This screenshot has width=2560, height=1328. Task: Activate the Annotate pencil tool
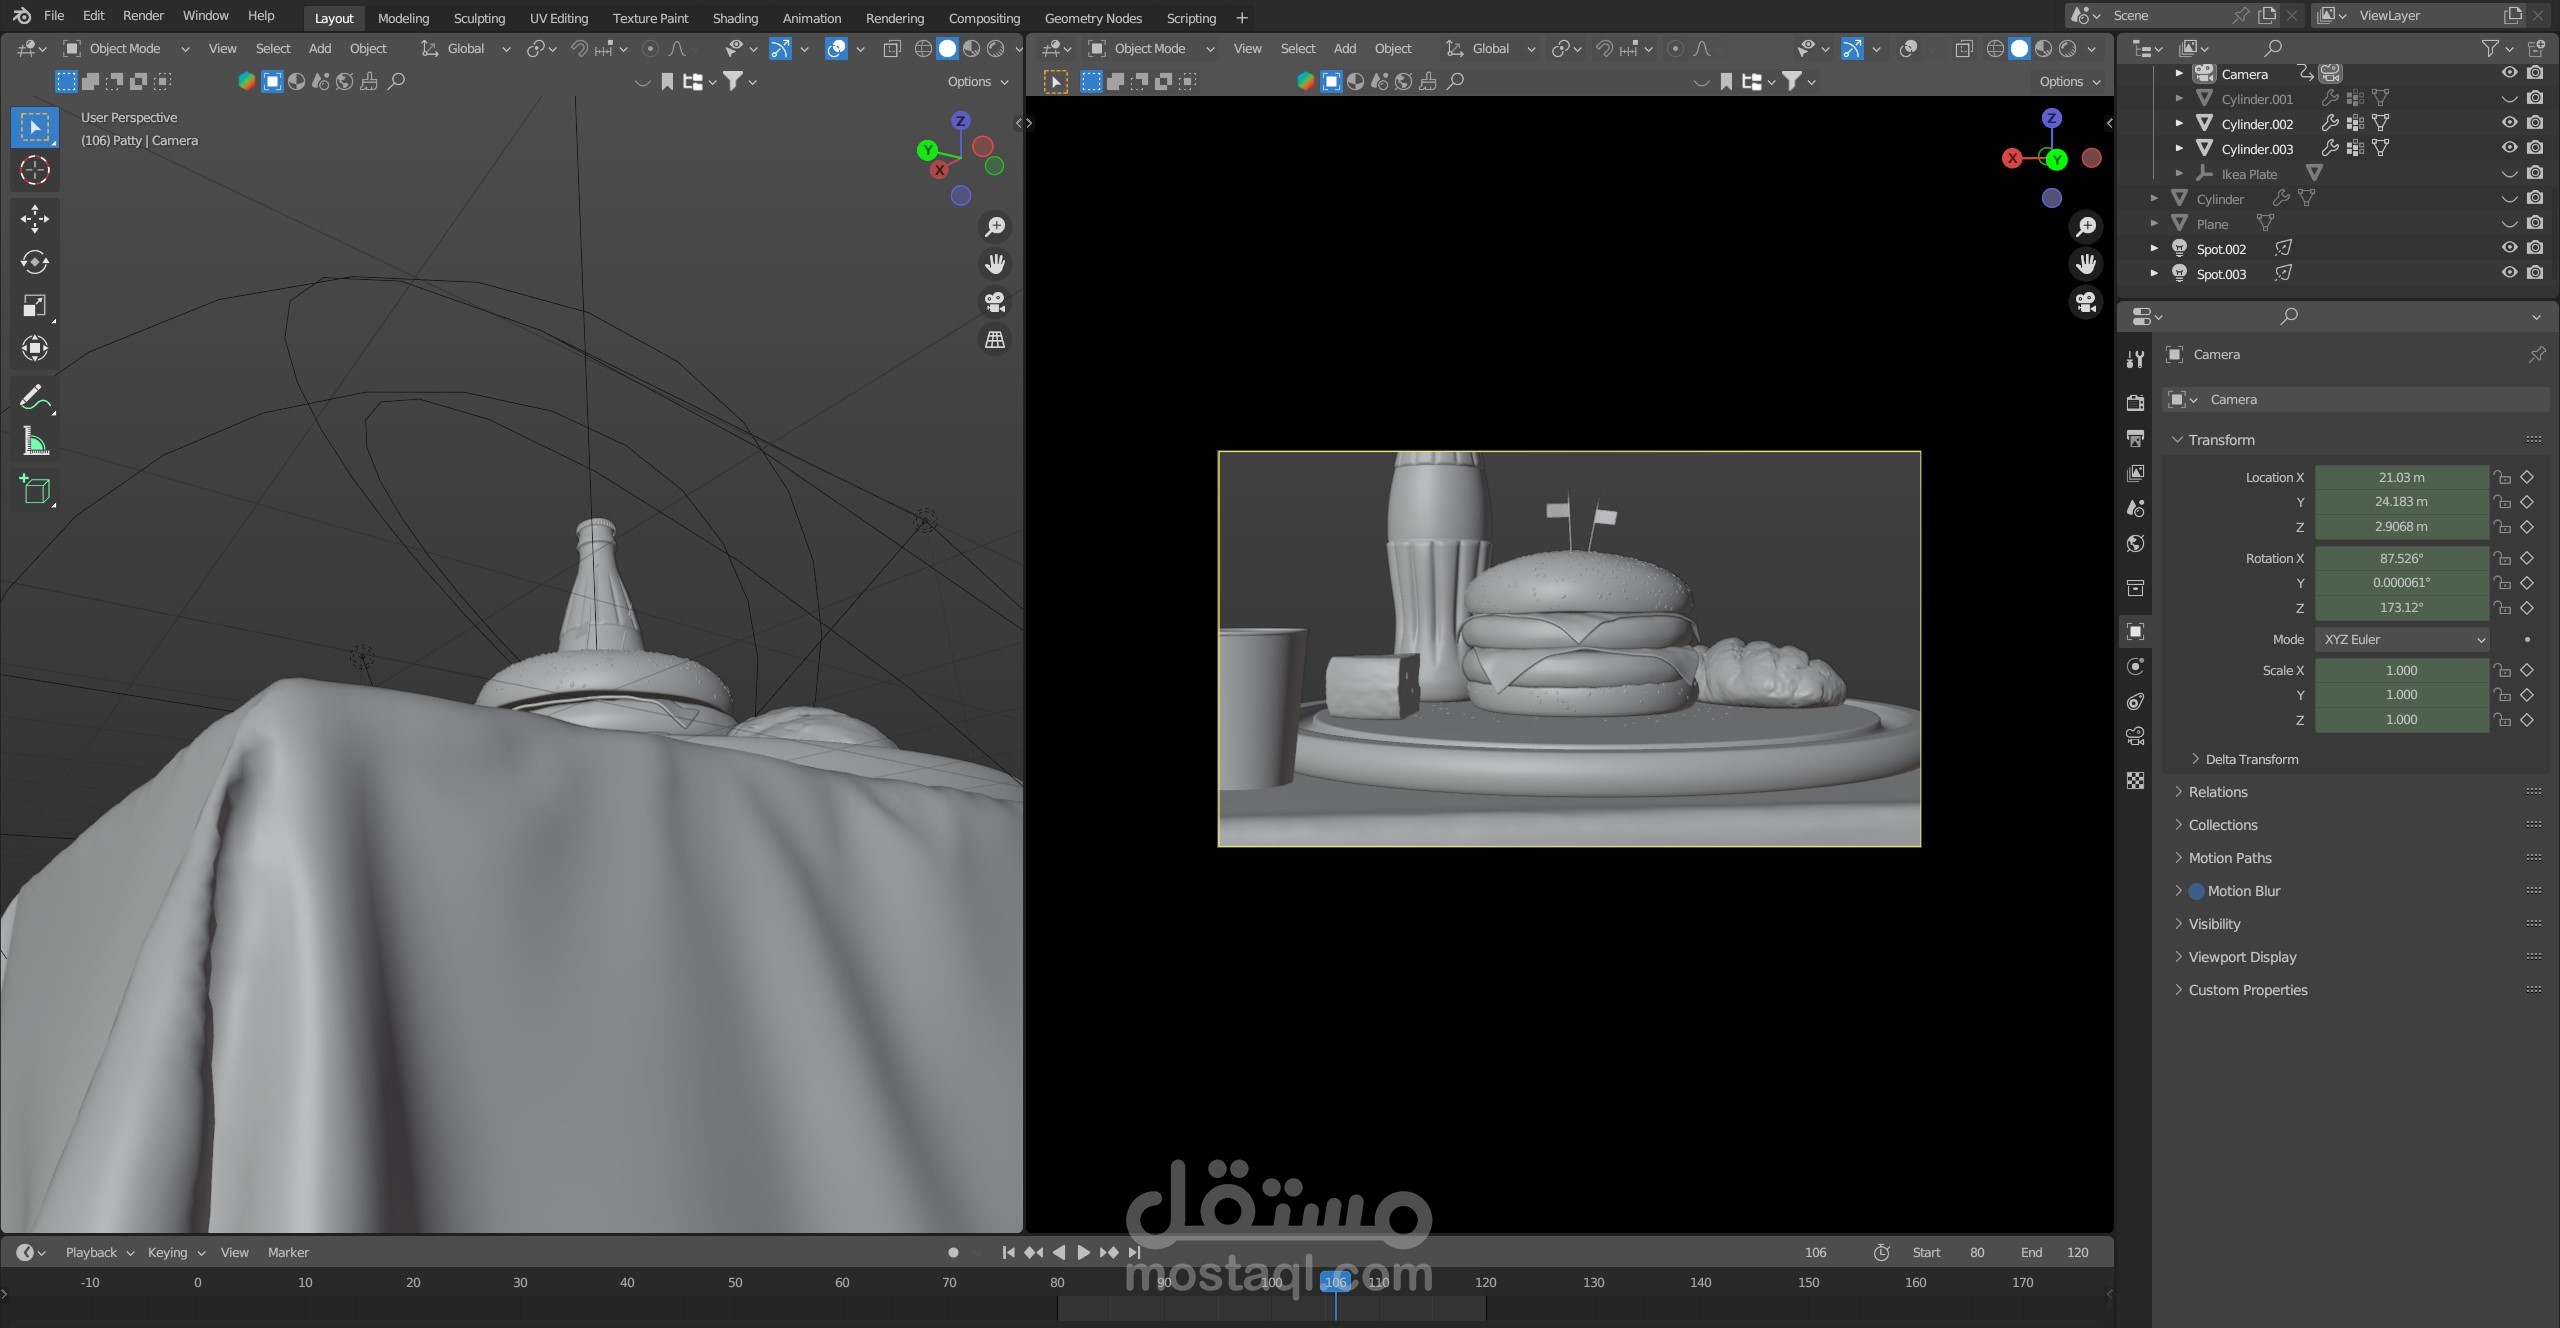tap(35, 398)
